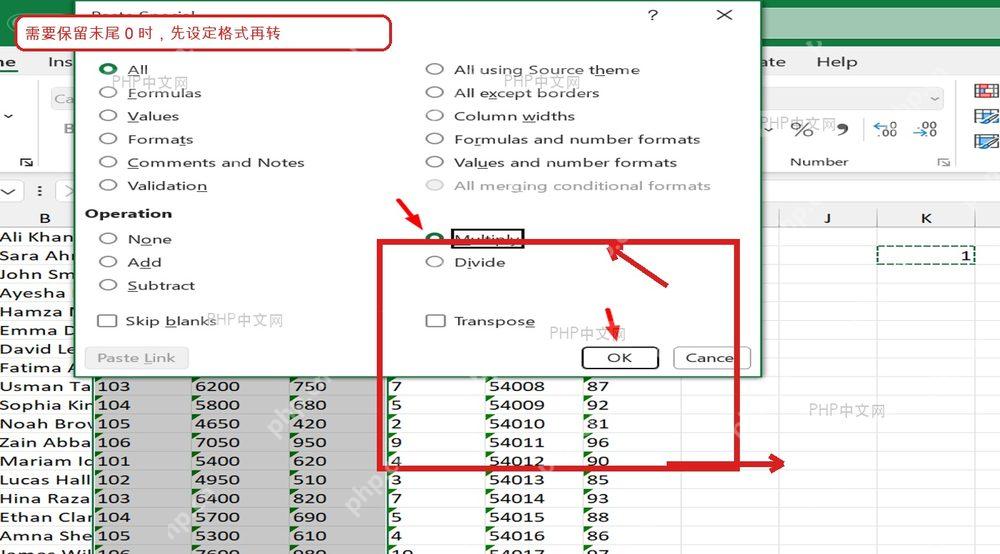Select cell K containing 1
This screenshot has width=1000, height=554.
tap(926, 255)
